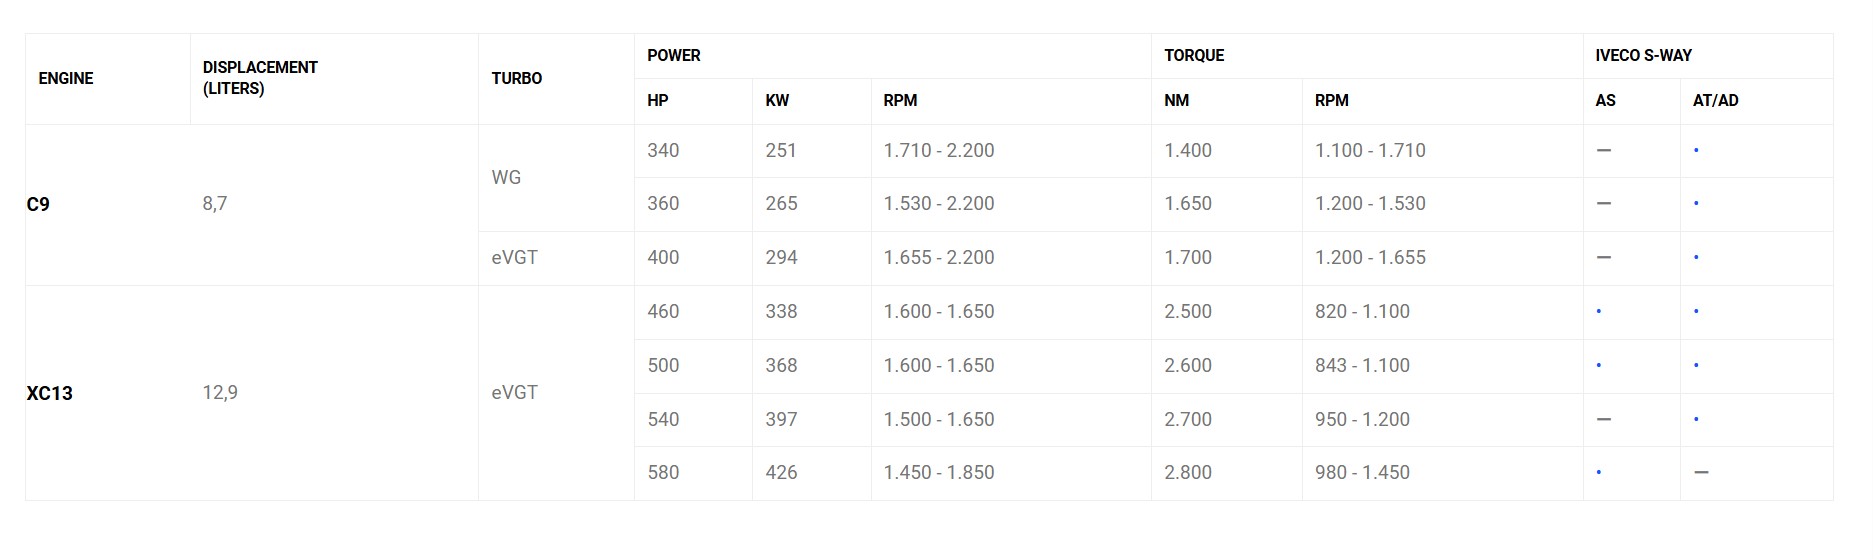Viewport: 1873px width, 559px height.
Task: Click the 12,9 displacement value
Action: [220, 393]
